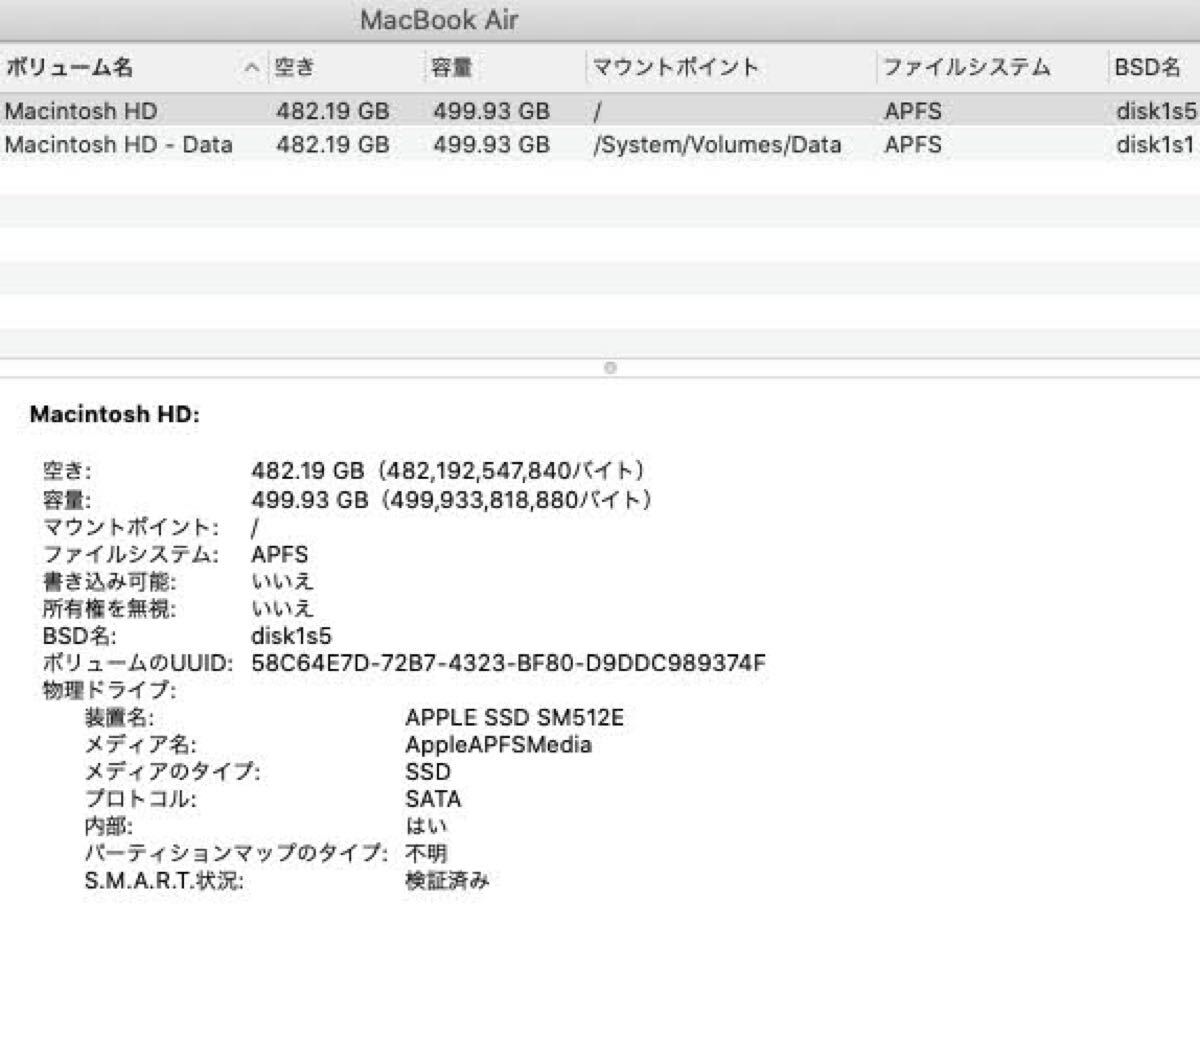Click disk1s1 in the BSD名 column
This screenshot has height=1040, width=1200.
[1155, 144]
